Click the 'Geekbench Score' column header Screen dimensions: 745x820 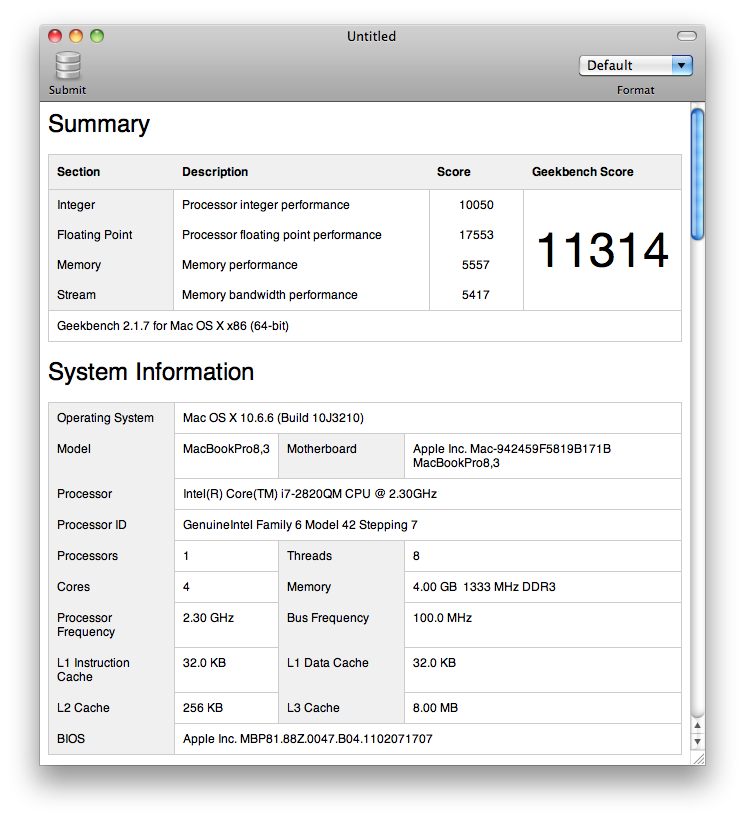pos(582,172)
